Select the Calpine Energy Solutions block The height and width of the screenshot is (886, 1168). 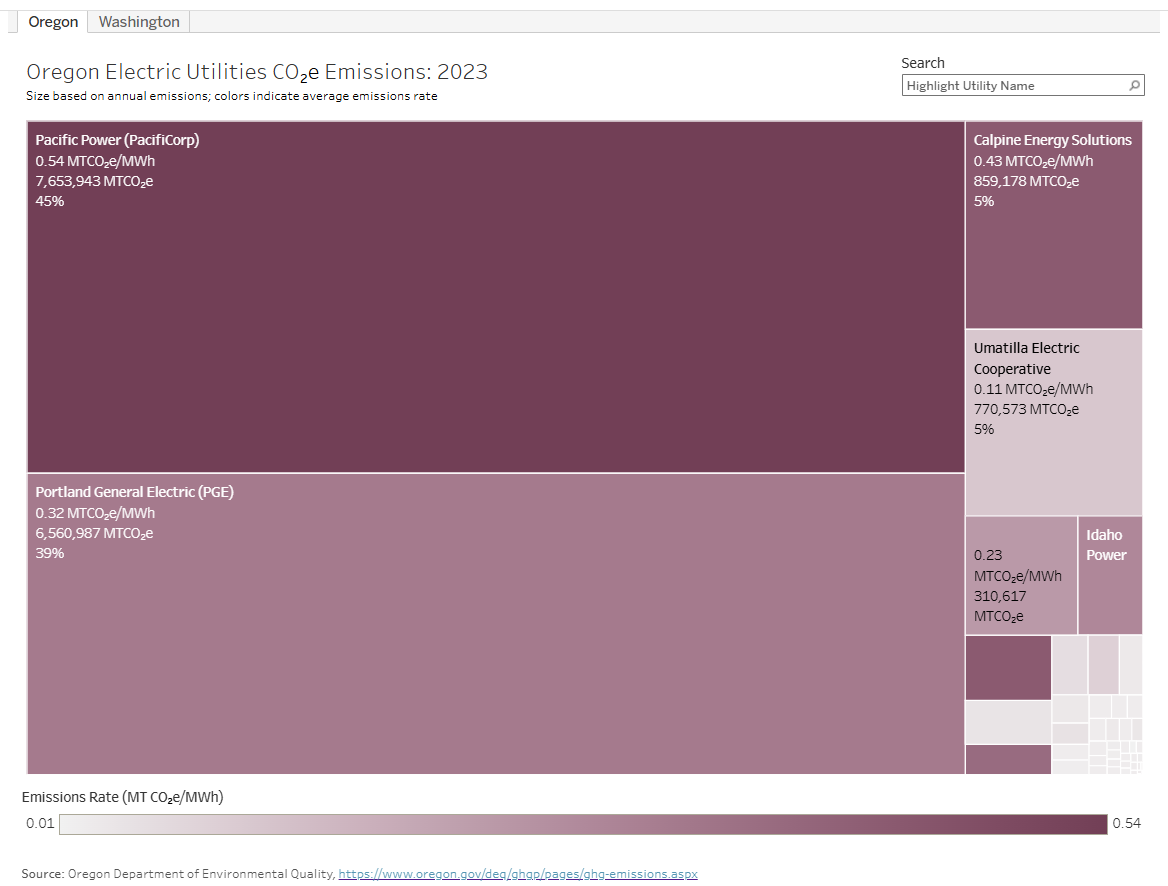pos(1054,225)
